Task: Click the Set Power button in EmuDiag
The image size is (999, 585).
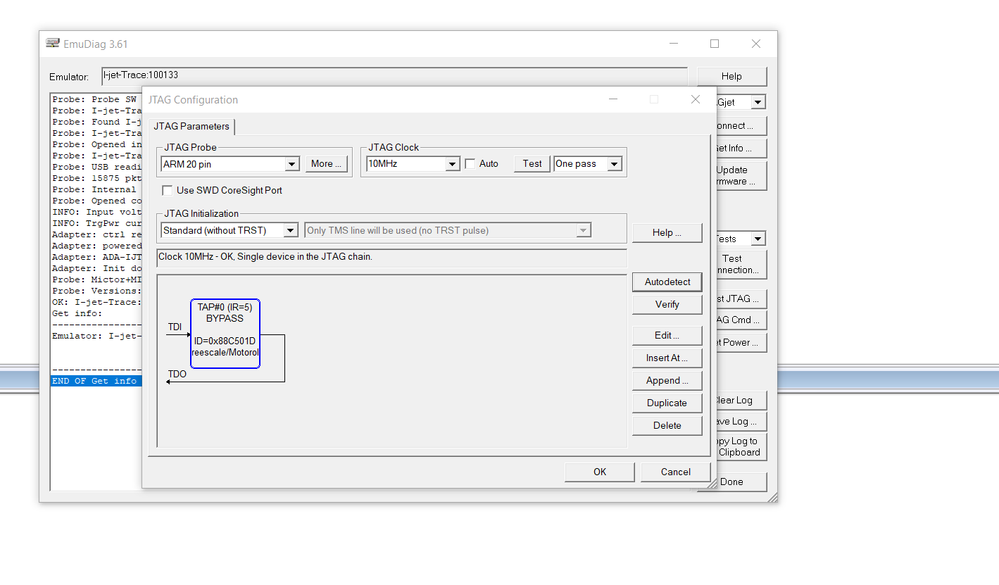Action: point(741,342)
